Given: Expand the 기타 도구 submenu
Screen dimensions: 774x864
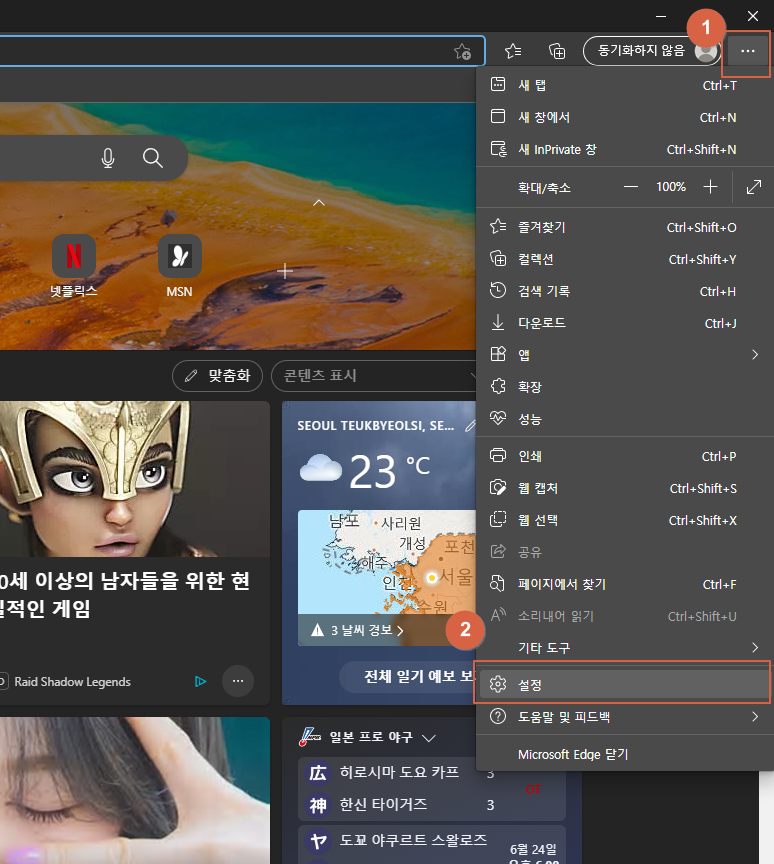Looking at the screenshot, I should 624,647.
